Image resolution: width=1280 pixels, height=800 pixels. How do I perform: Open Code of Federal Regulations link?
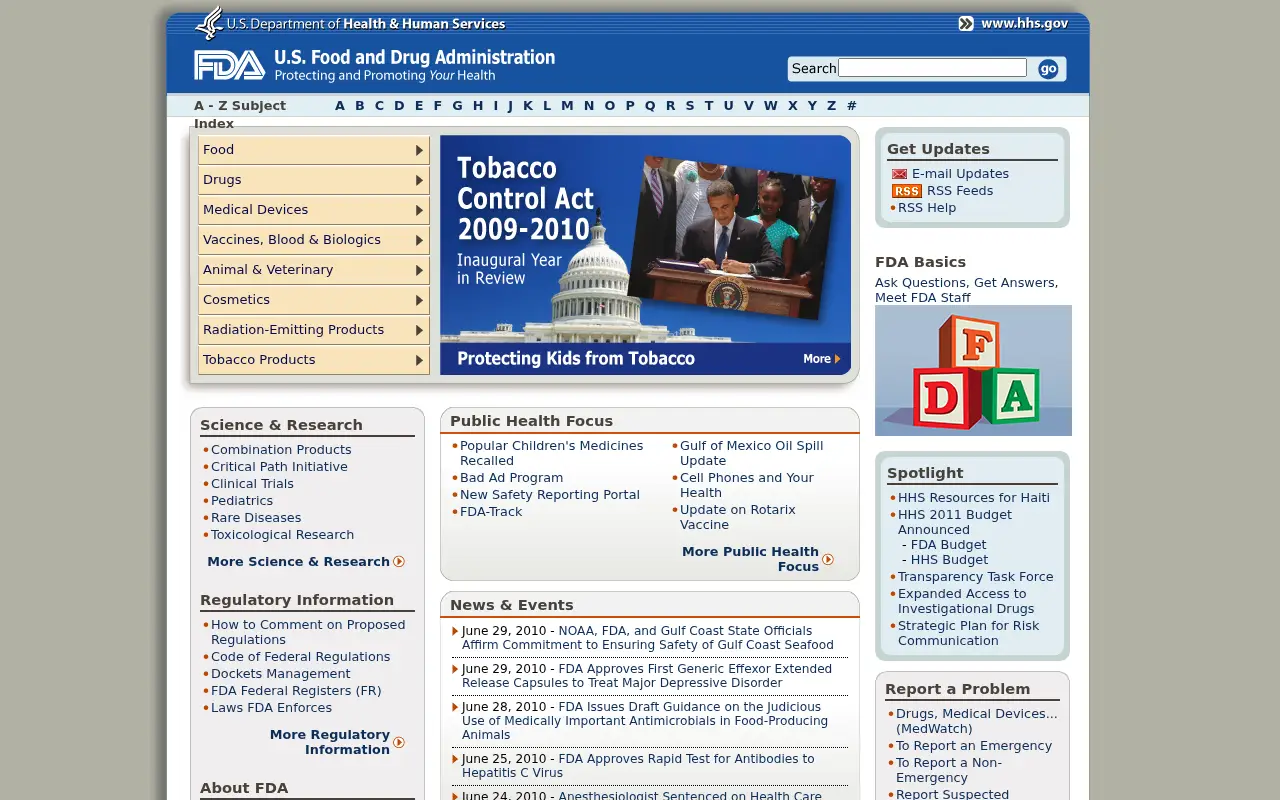301,657
